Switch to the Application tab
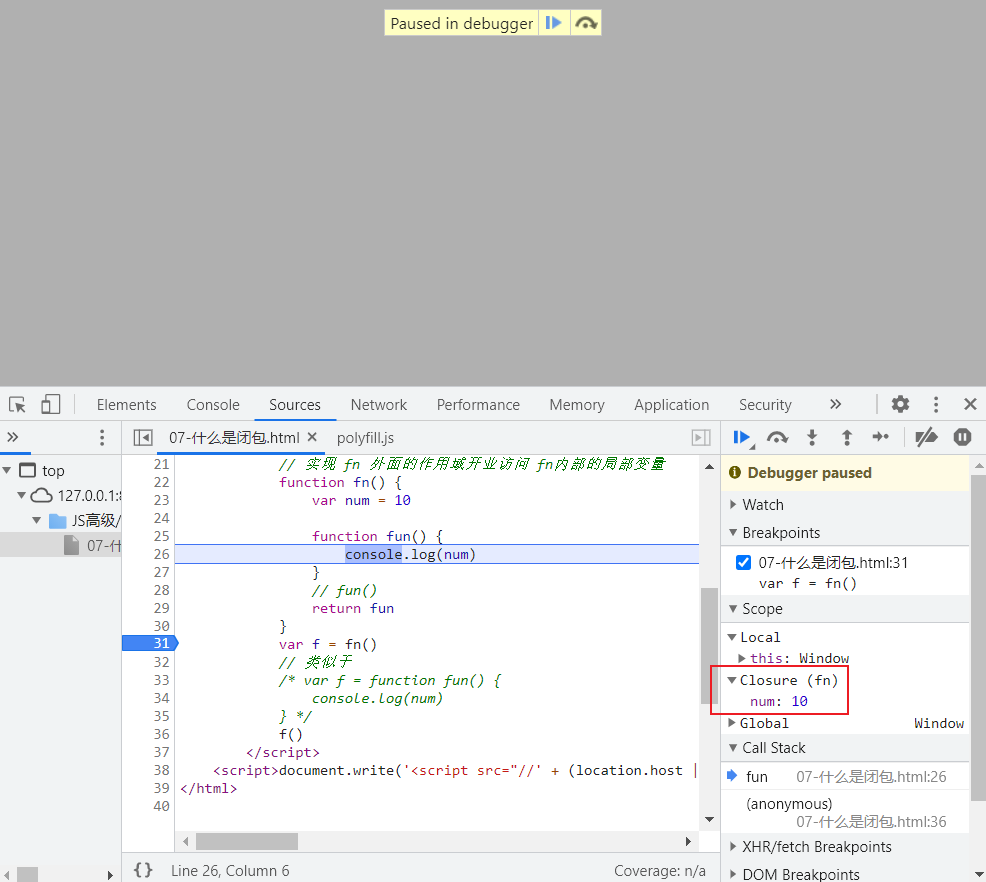 (672, 405)
